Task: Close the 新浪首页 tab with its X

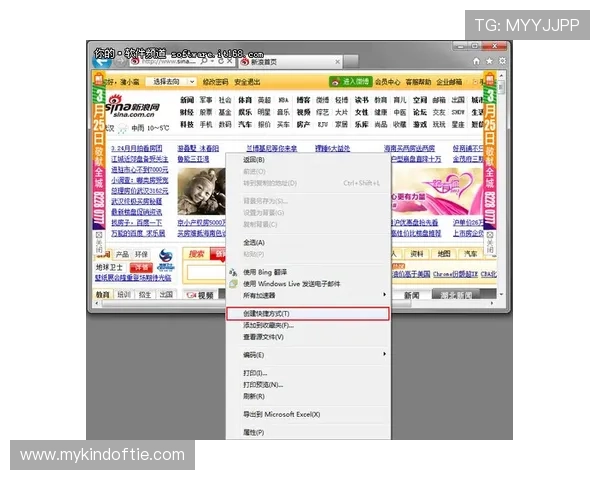Action: 337,62
